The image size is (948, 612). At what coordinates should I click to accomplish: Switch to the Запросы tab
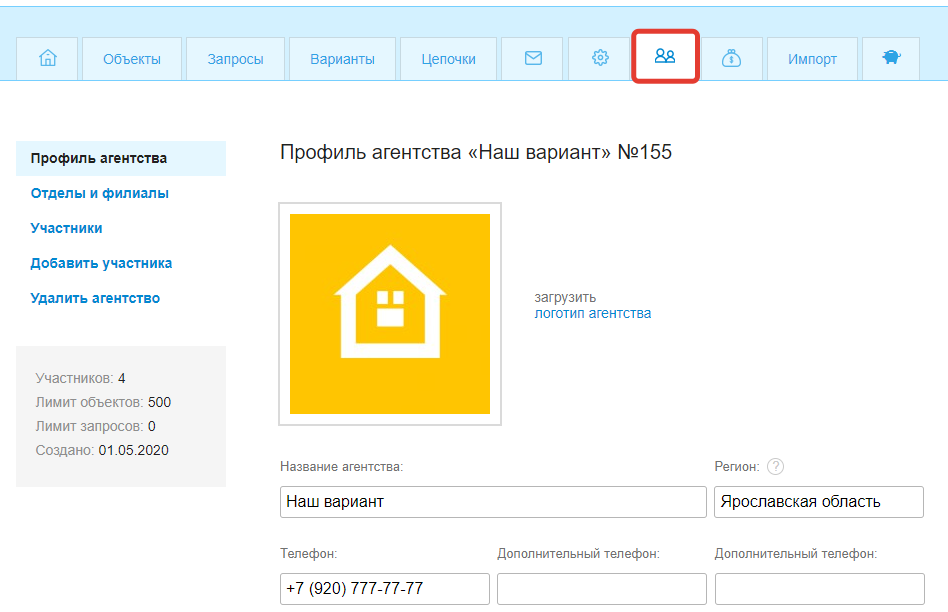pos(236,59)
